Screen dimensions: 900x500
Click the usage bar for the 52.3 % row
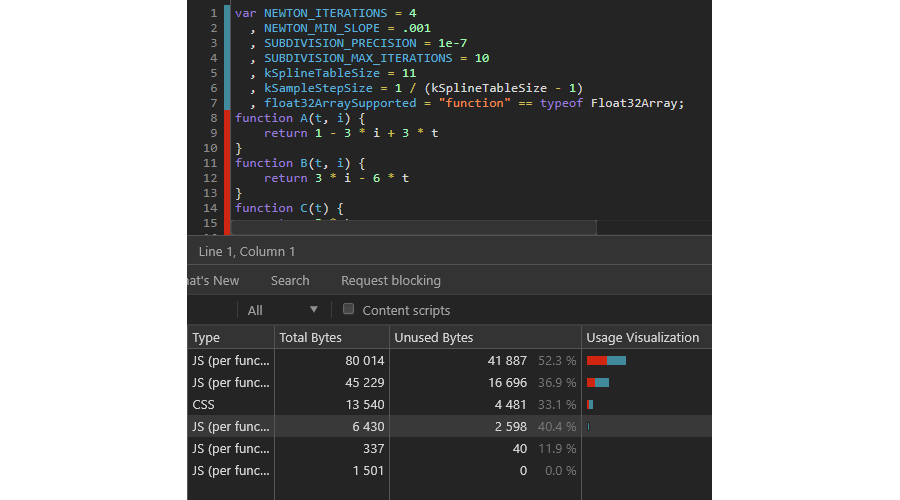(606, 361)
